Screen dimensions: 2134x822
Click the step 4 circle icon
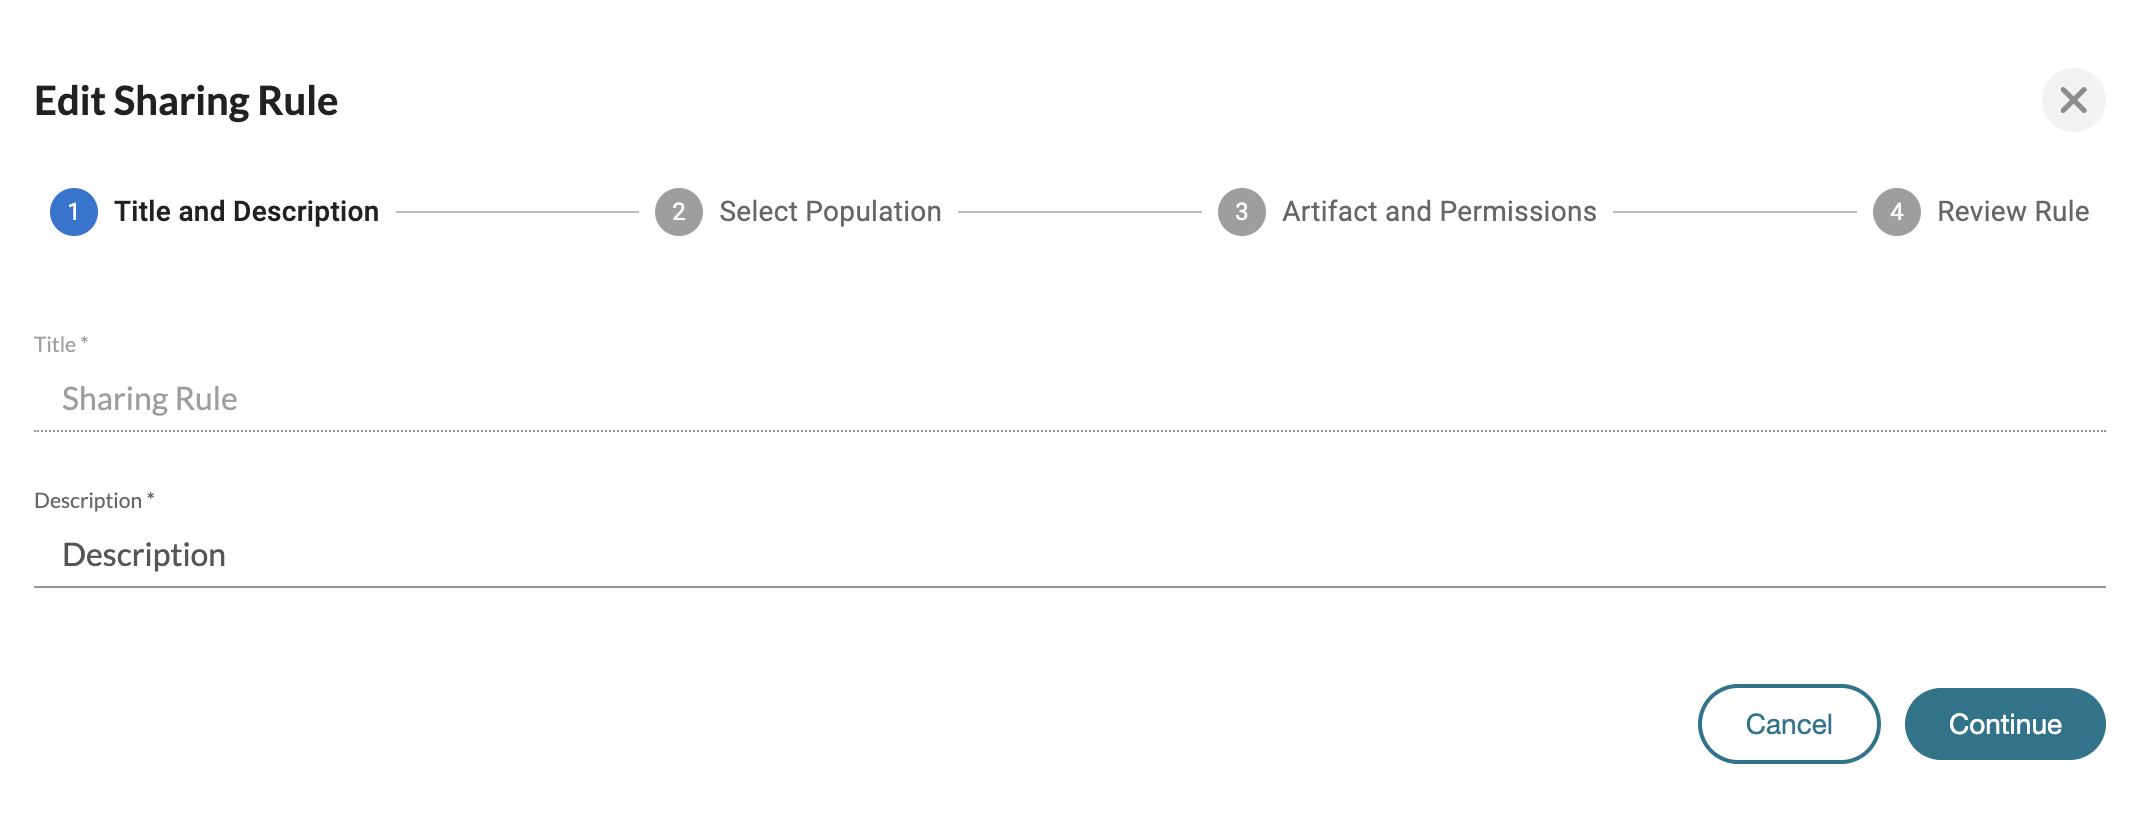1897,212
